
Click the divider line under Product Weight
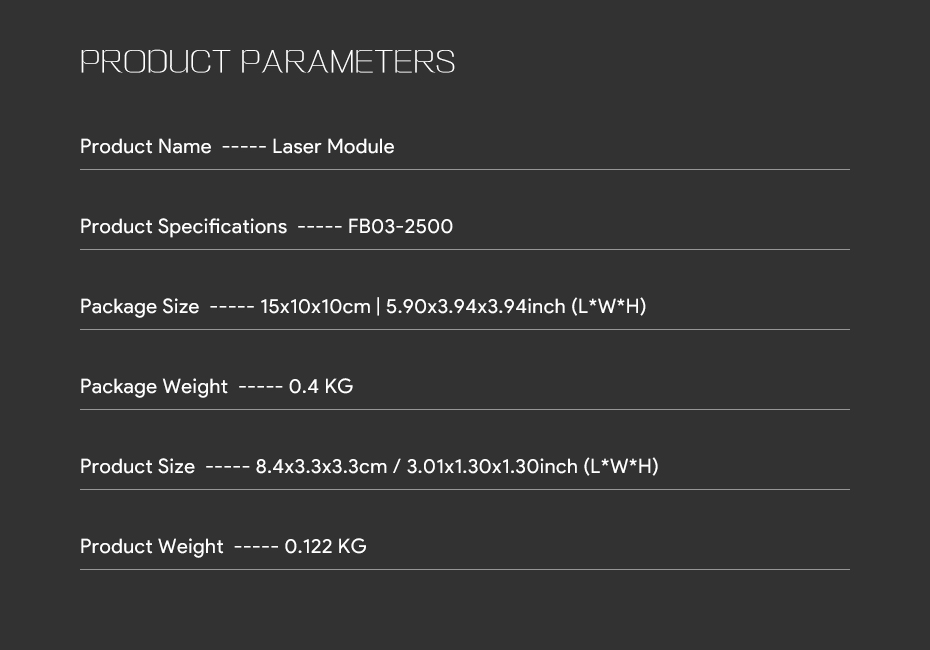click(x=465, y=569)
